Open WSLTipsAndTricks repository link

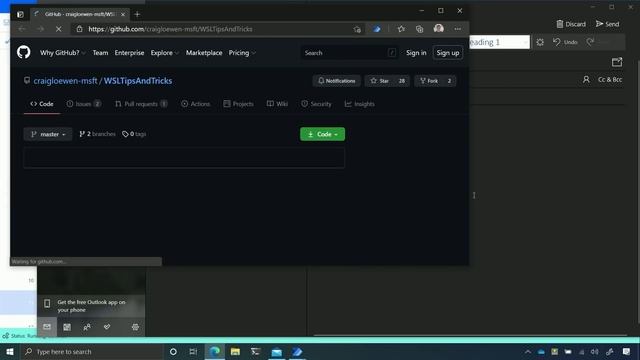(x=138, y=81)
